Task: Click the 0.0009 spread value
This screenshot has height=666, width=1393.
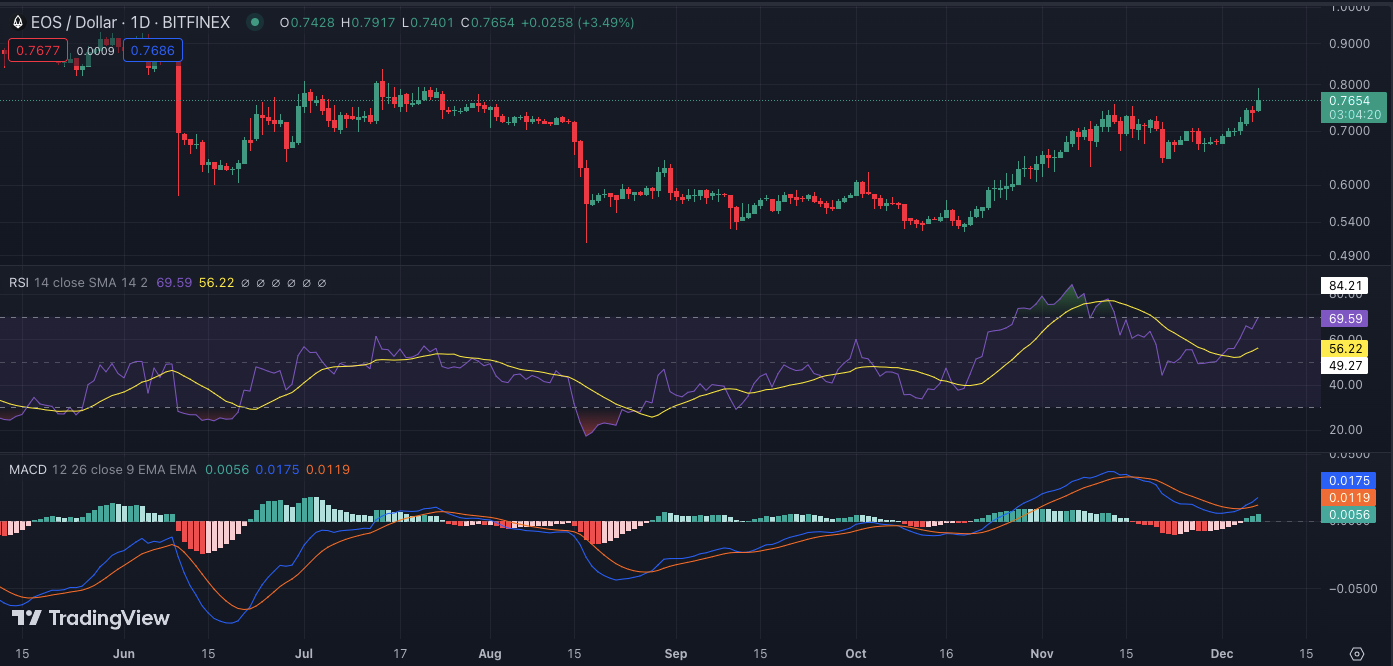Action: (x=96, y=50)
